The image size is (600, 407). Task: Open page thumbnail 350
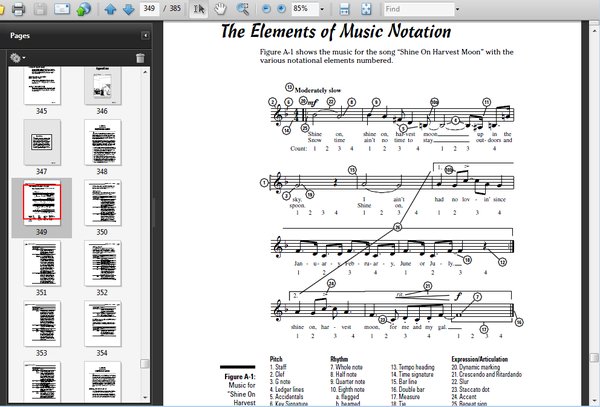(103, 202)
